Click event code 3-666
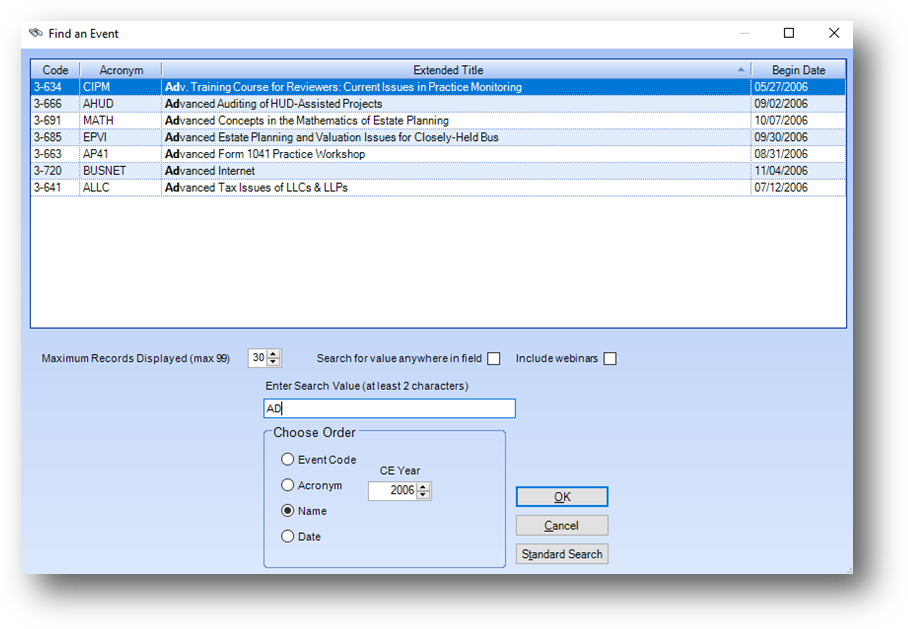908x629 pixels. (x=47, y=104)
